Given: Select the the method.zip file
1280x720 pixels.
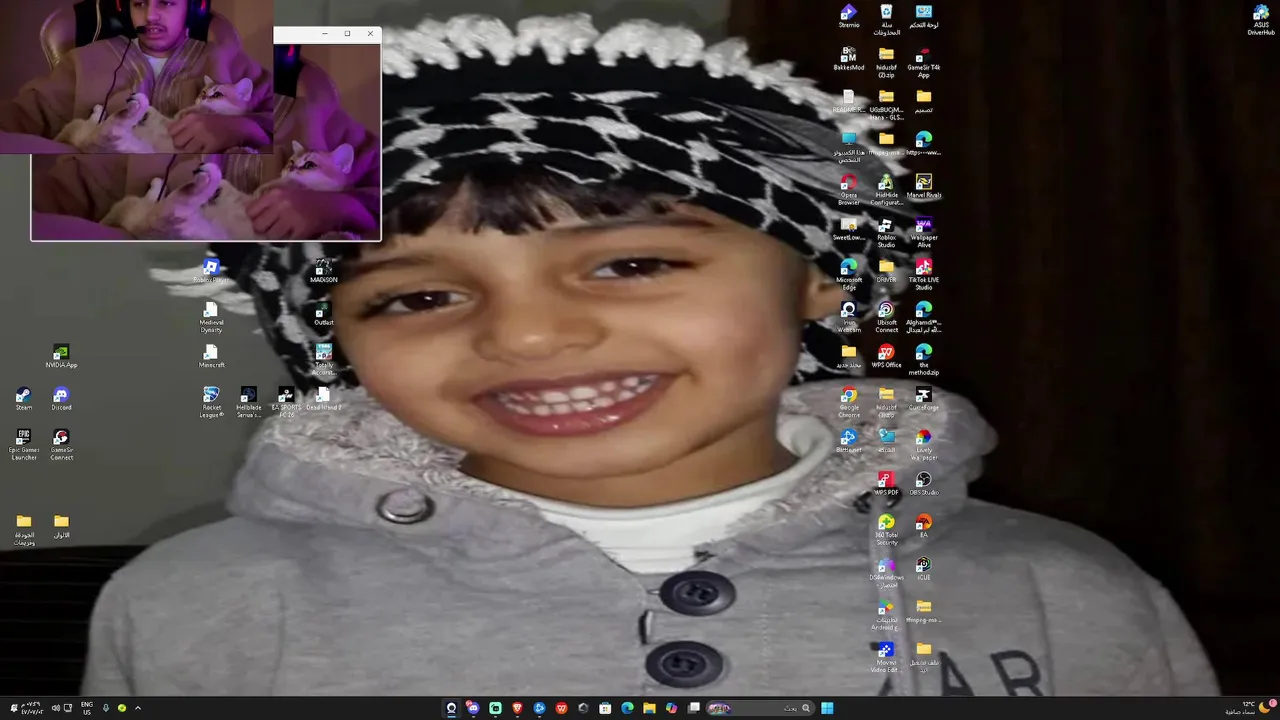Looking at the screenshot, I should coord(923,359).
